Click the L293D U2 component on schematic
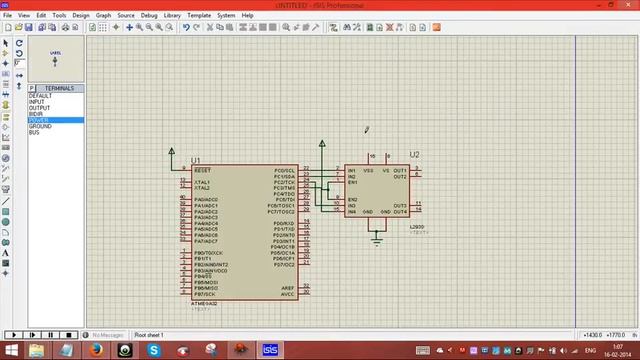This screenshot has height=360, width=640. [x=377, y=191]
